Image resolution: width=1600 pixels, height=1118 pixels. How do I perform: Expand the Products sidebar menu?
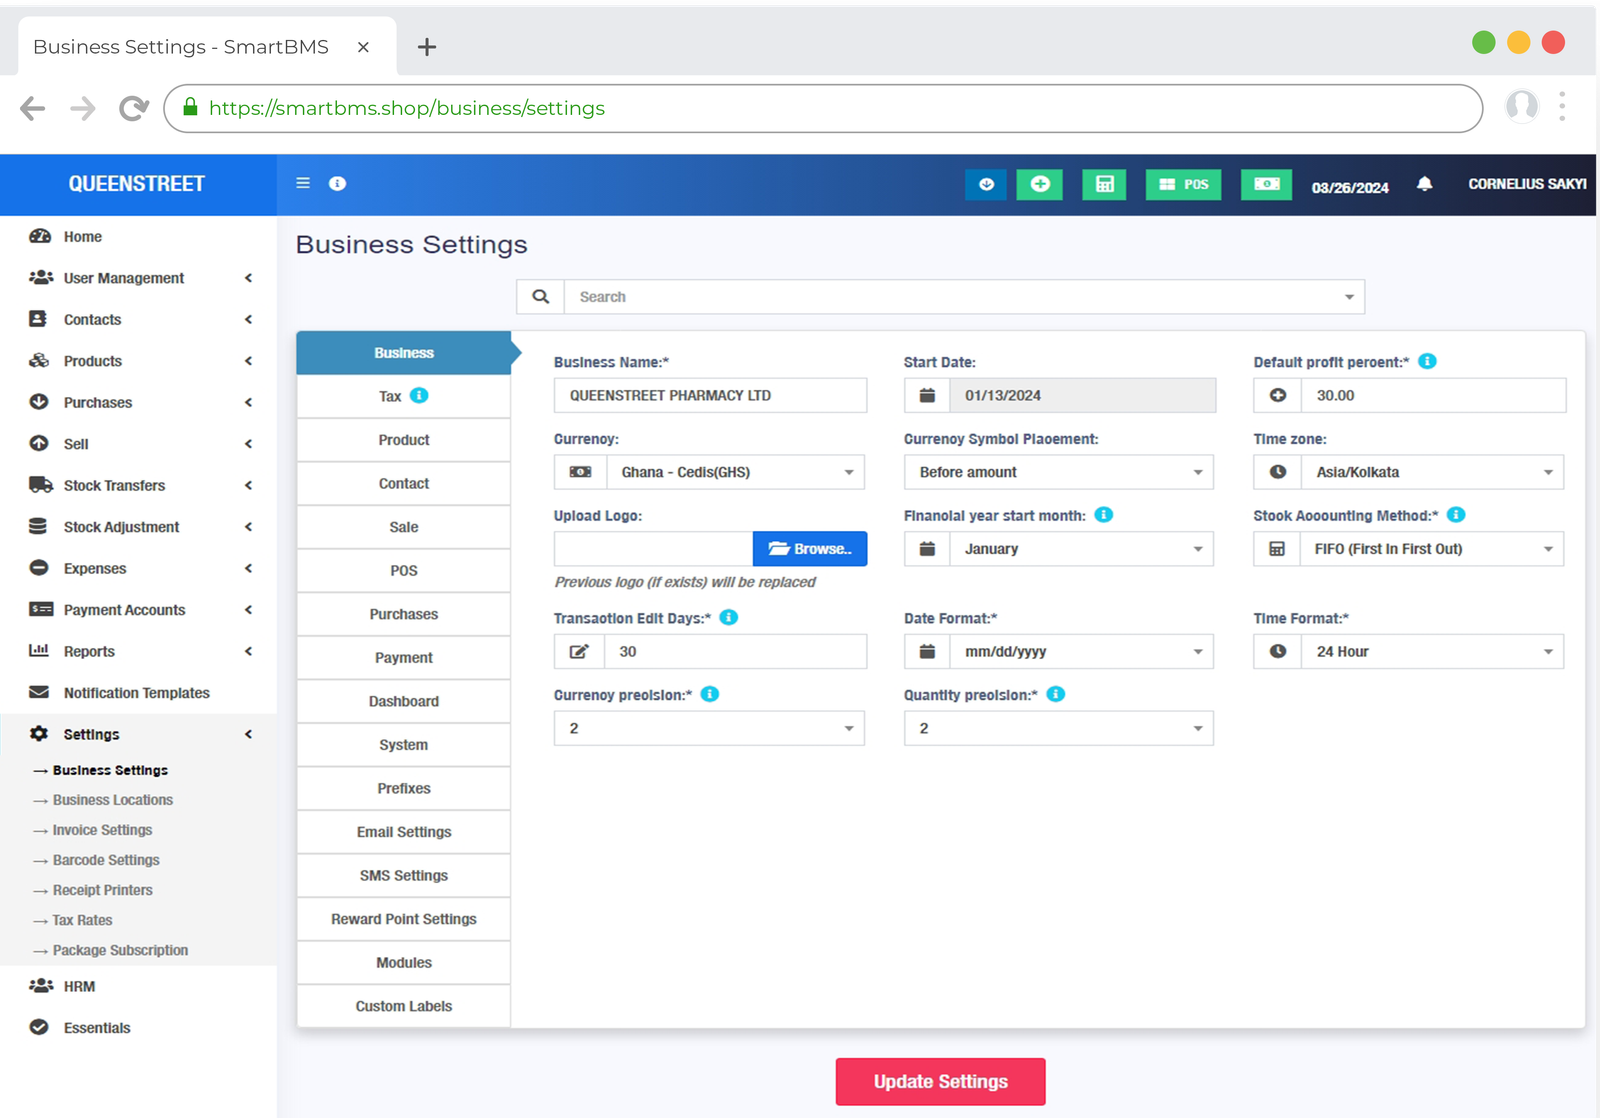click(140, 361)
